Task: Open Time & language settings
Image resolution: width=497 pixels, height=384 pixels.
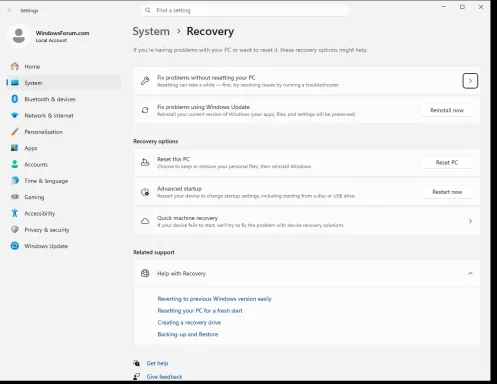Action: click(x=63, y=180)
